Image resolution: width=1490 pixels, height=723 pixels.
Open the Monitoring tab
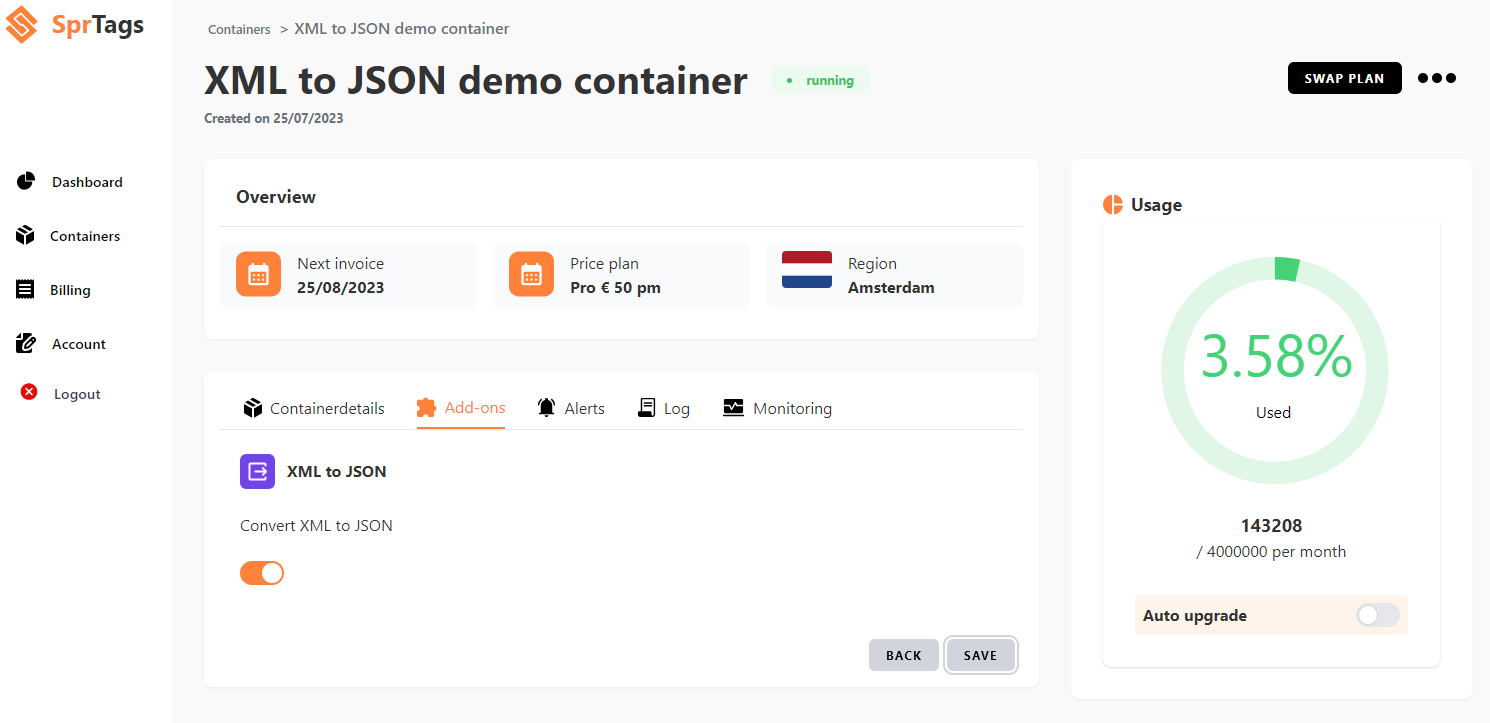click(777, 408)
